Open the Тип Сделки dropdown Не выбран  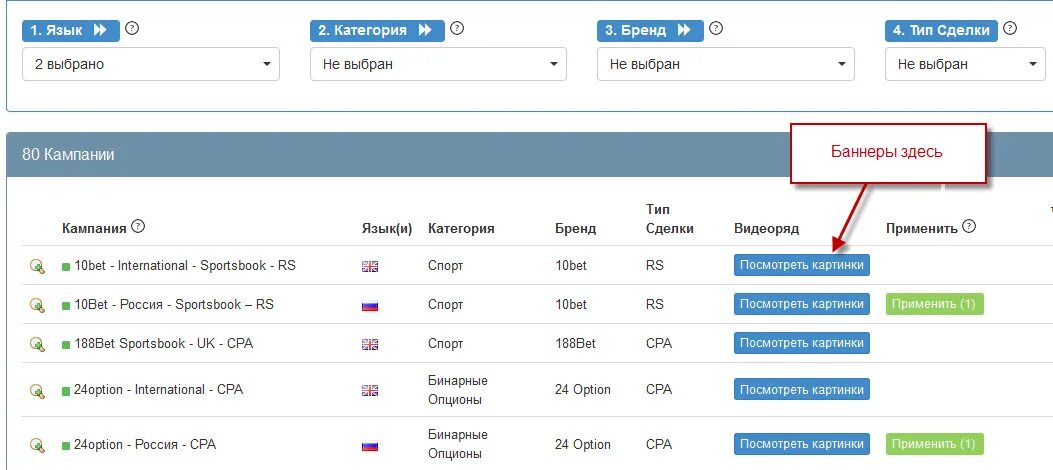[965, 64]
